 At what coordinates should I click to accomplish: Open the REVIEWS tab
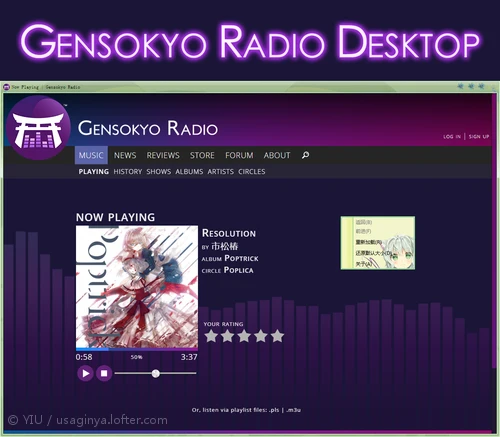tap(163, 155)
